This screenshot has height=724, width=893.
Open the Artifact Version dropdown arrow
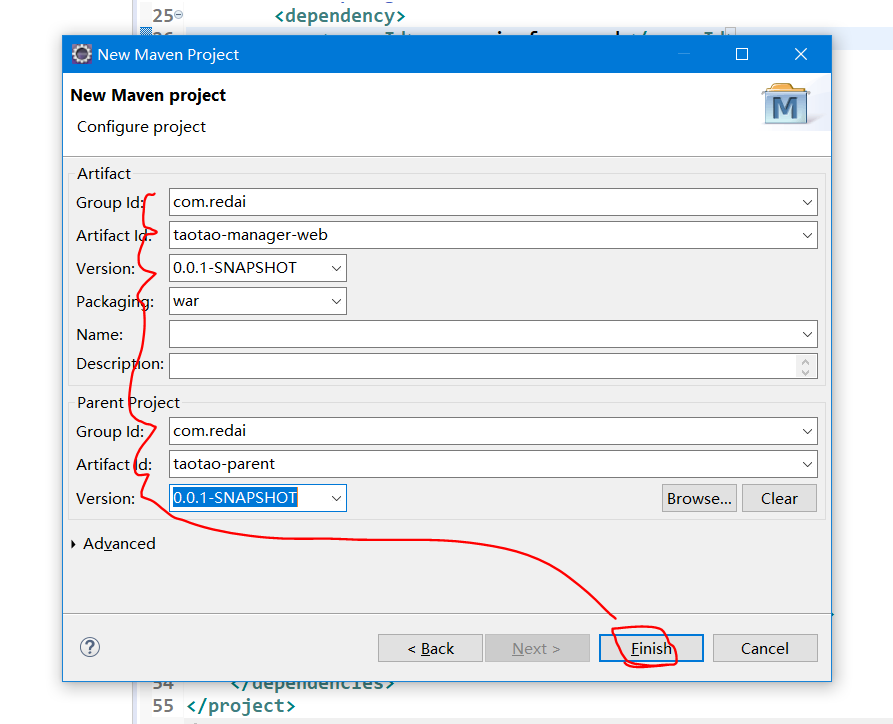click(x=336, y=268)
